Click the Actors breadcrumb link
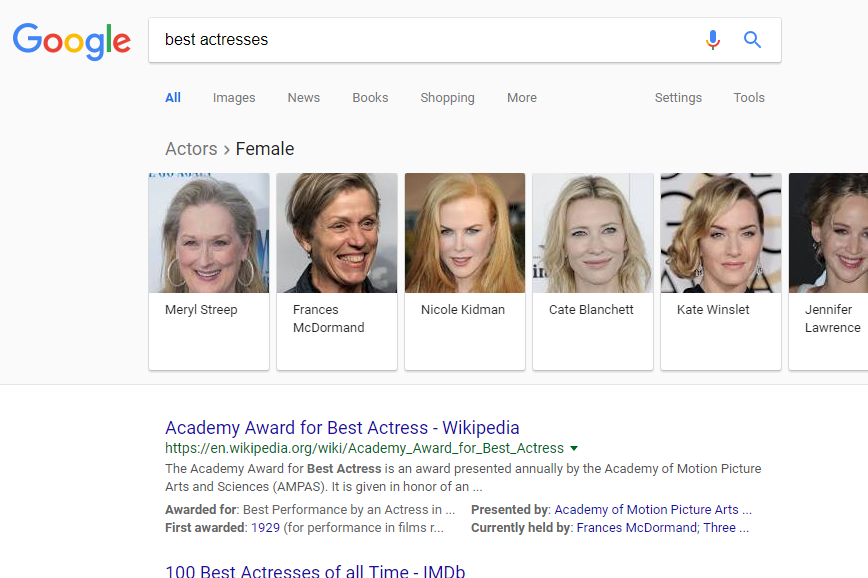868x578 pixels. (191, 148)
